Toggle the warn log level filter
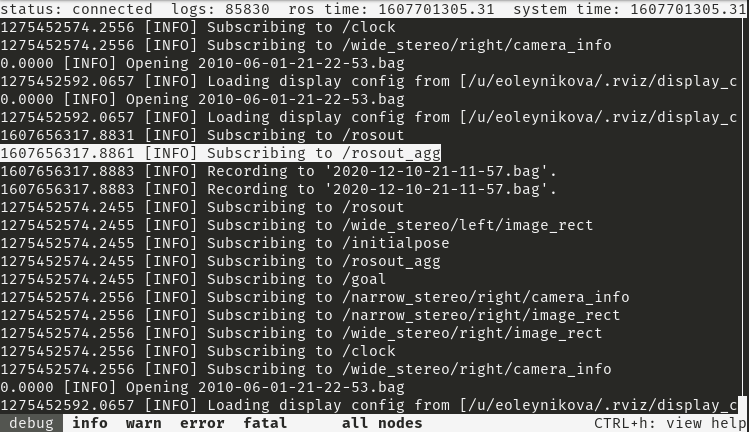 tap(144, 423)
